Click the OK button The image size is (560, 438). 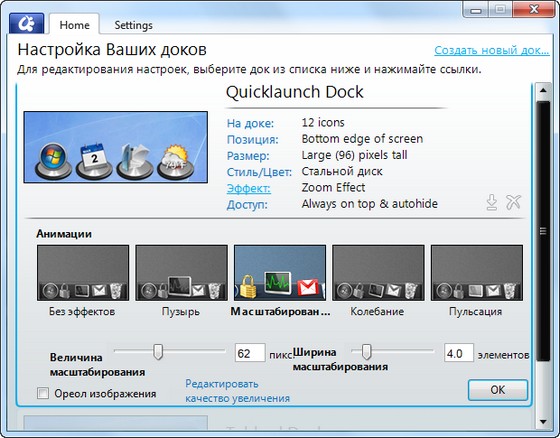point(498,389)
